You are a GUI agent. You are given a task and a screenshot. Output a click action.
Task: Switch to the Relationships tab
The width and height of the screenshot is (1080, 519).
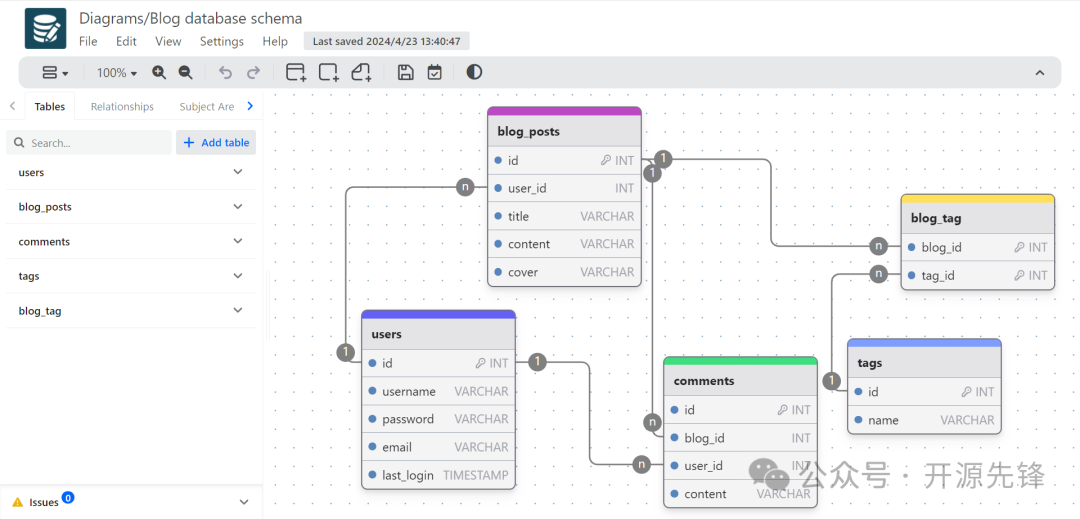(122, 107)
